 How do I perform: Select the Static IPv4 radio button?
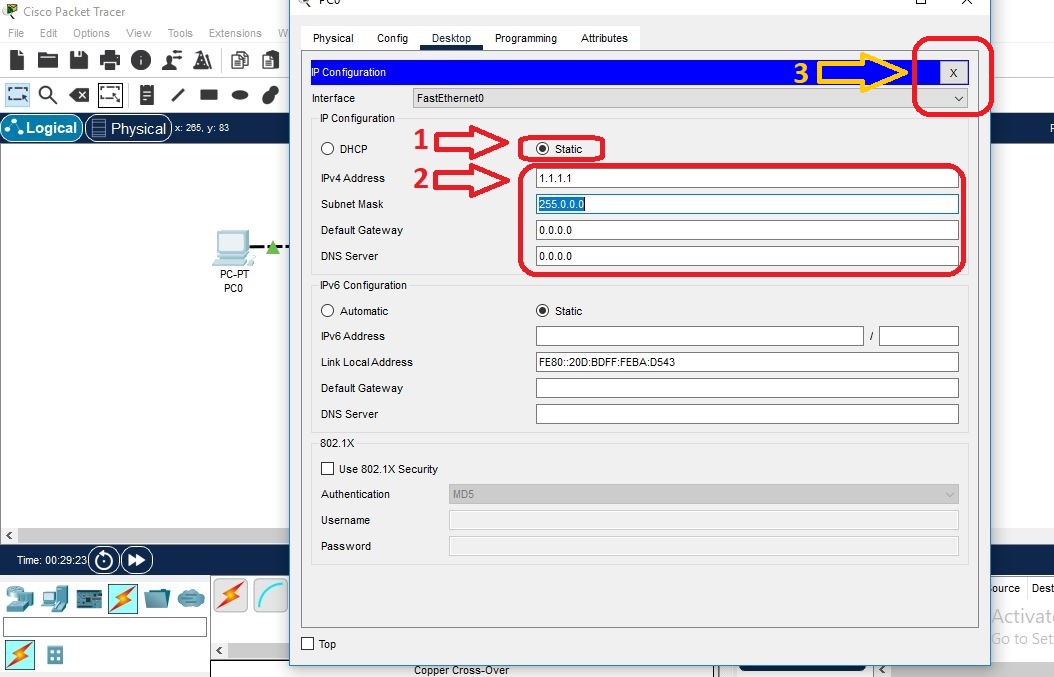[541, 147]
